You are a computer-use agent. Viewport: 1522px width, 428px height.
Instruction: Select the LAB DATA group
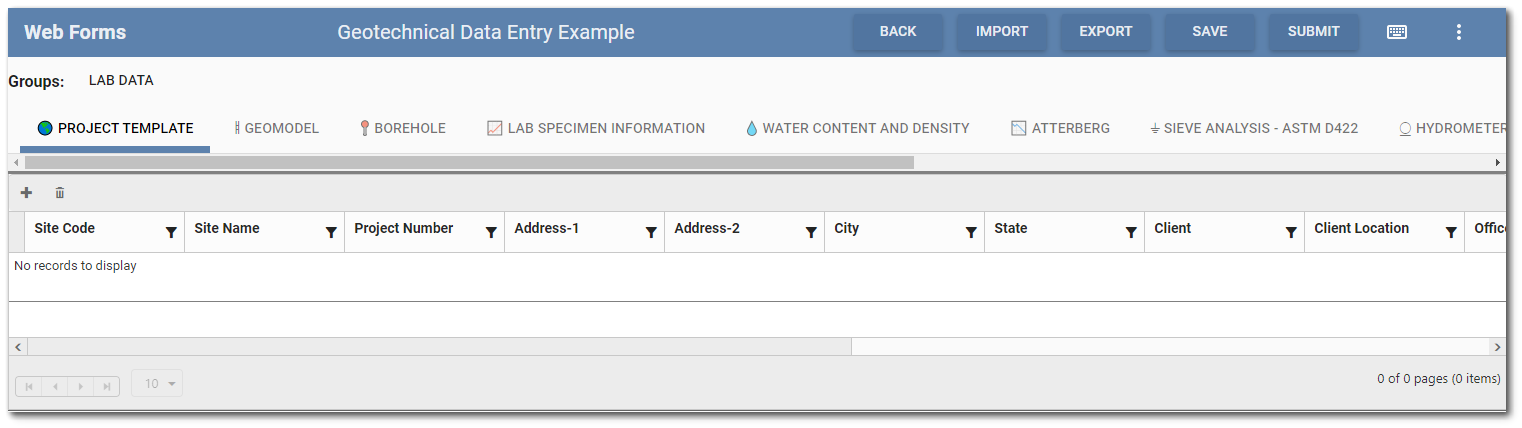pos(121,81)
